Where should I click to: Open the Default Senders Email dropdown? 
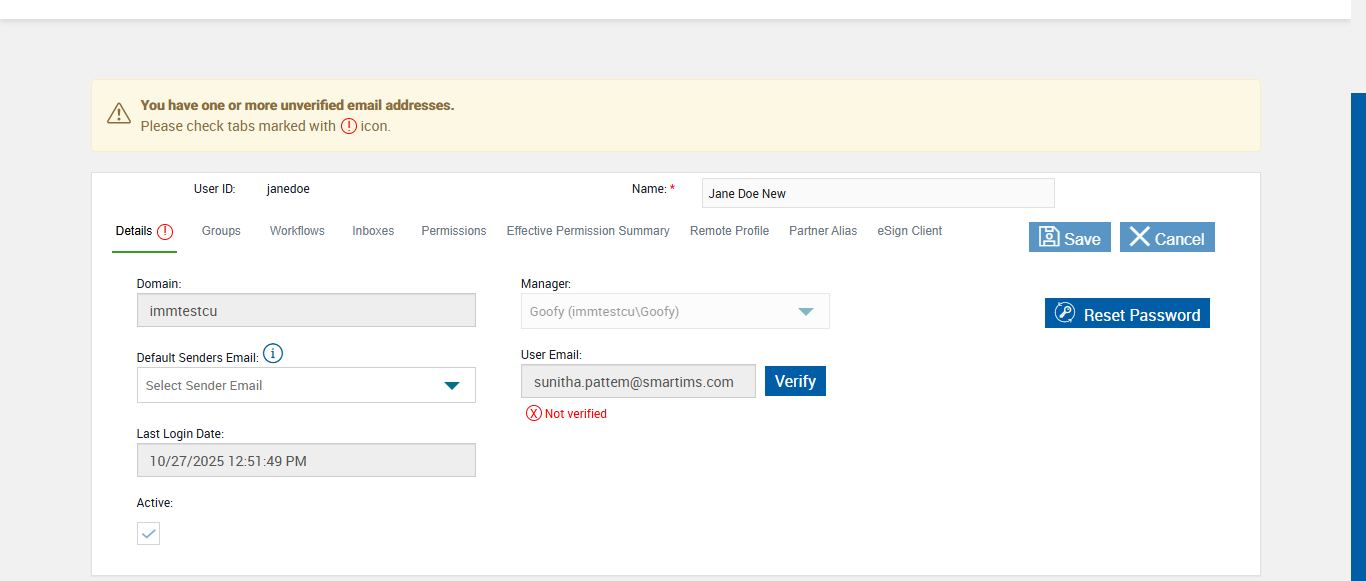pyautogui.click(x=306, y=385)
